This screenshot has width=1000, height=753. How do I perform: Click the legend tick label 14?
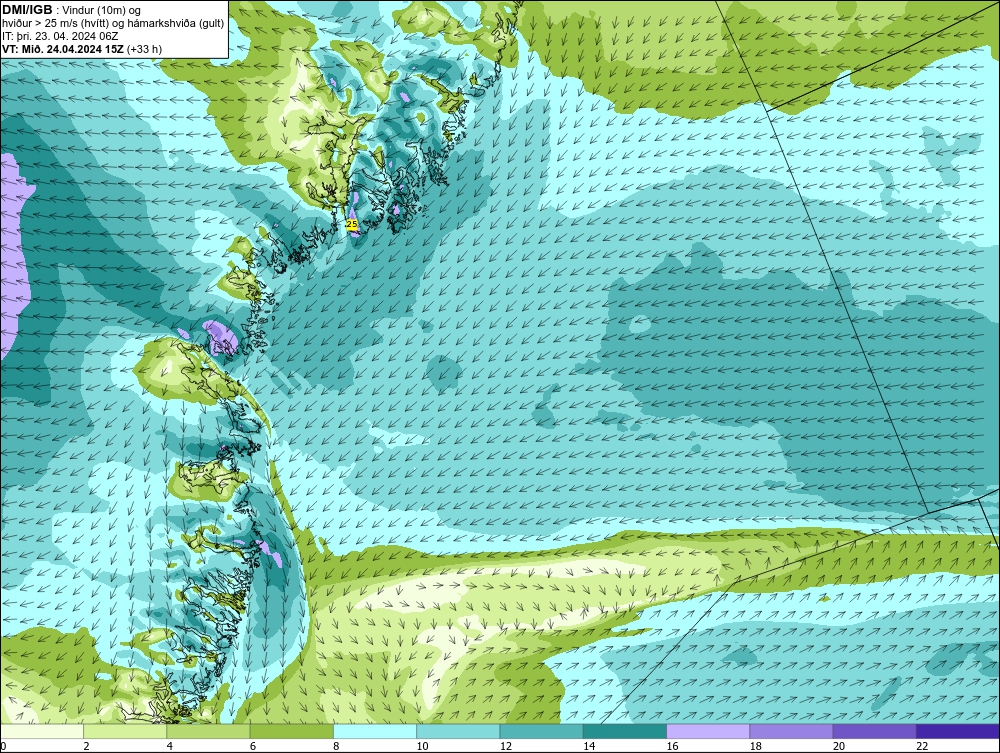coord(589,747)
